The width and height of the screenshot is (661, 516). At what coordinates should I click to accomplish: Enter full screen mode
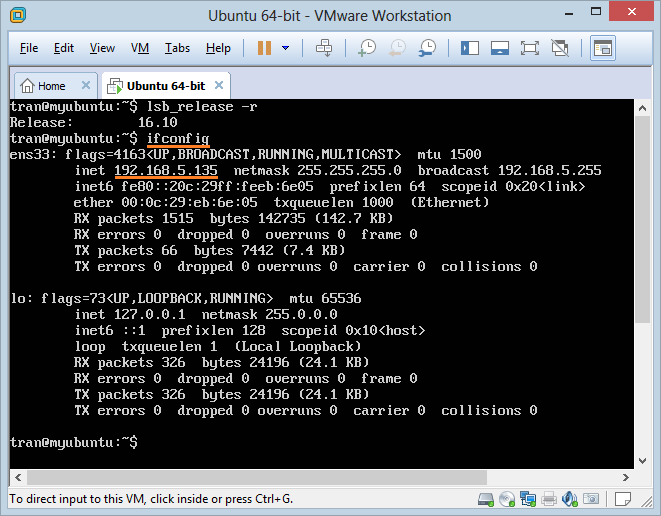click(x=530, y=48)
